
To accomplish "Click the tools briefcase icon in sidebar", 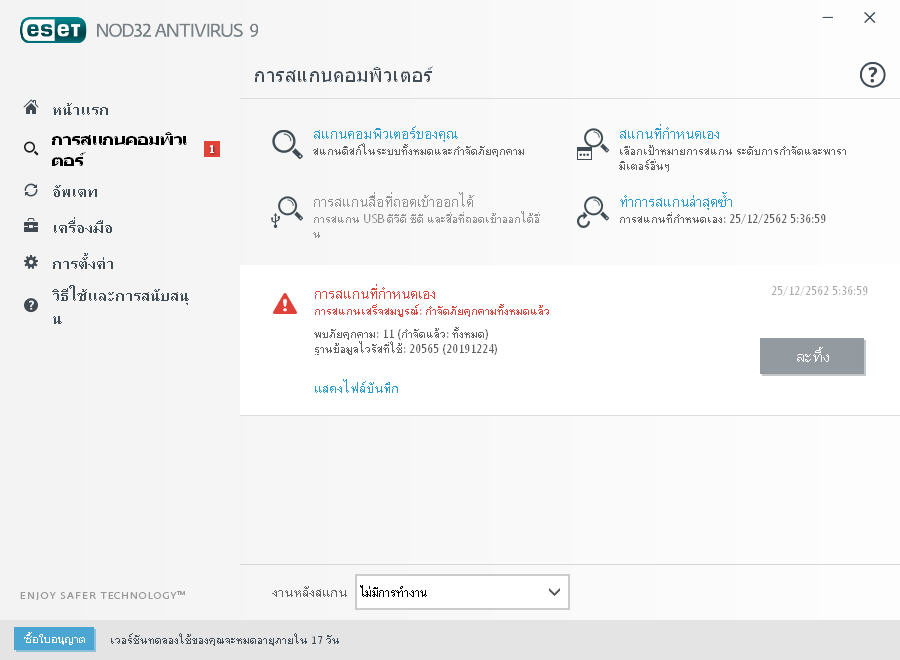I will pyautogui.click(x=31, y=226).
